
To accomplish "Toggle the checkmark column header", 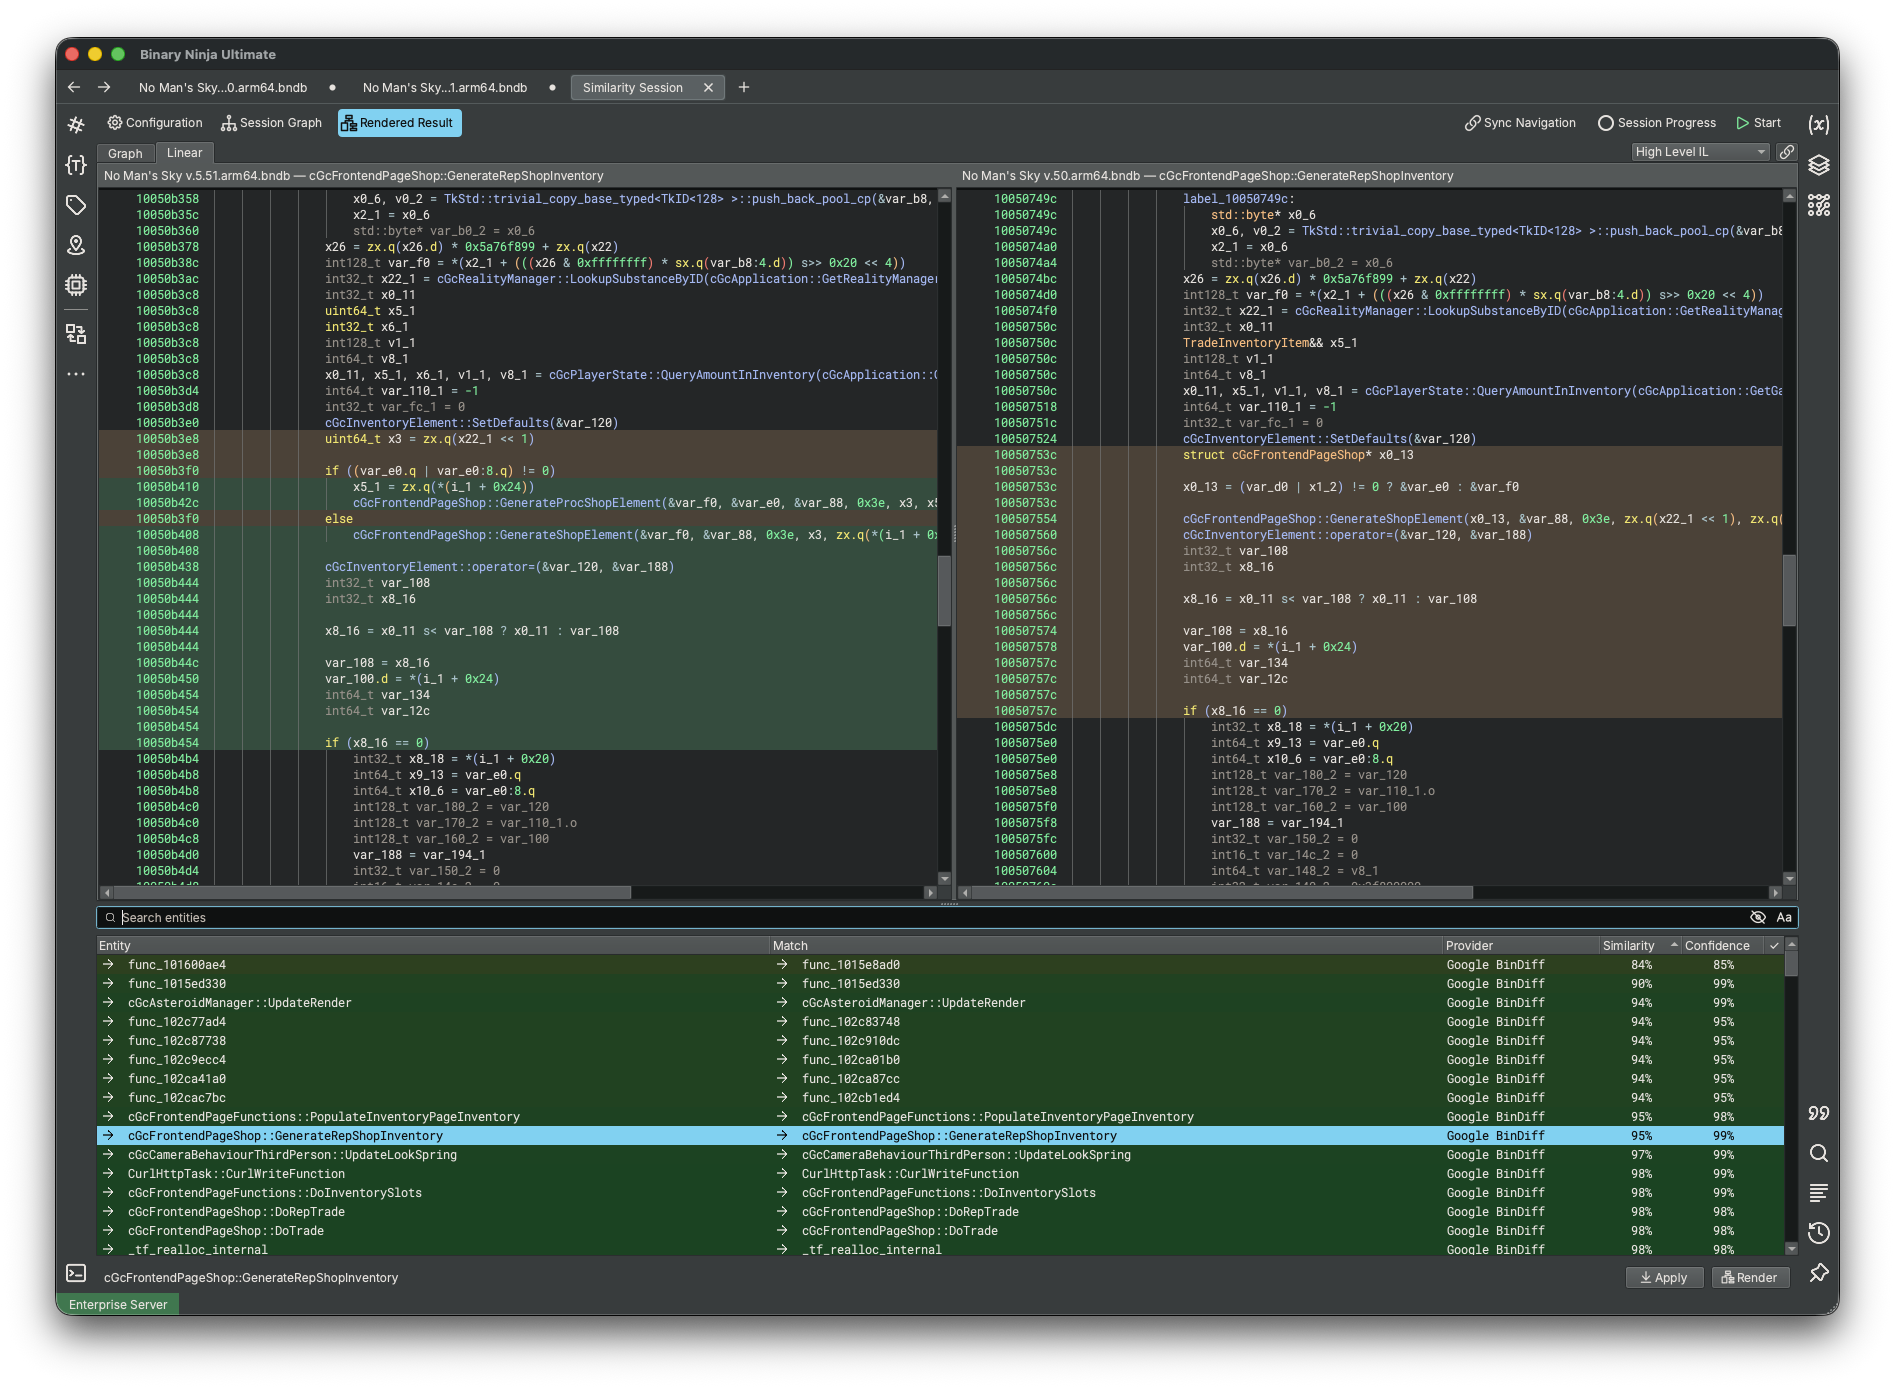I will (x=1774, y=945).
